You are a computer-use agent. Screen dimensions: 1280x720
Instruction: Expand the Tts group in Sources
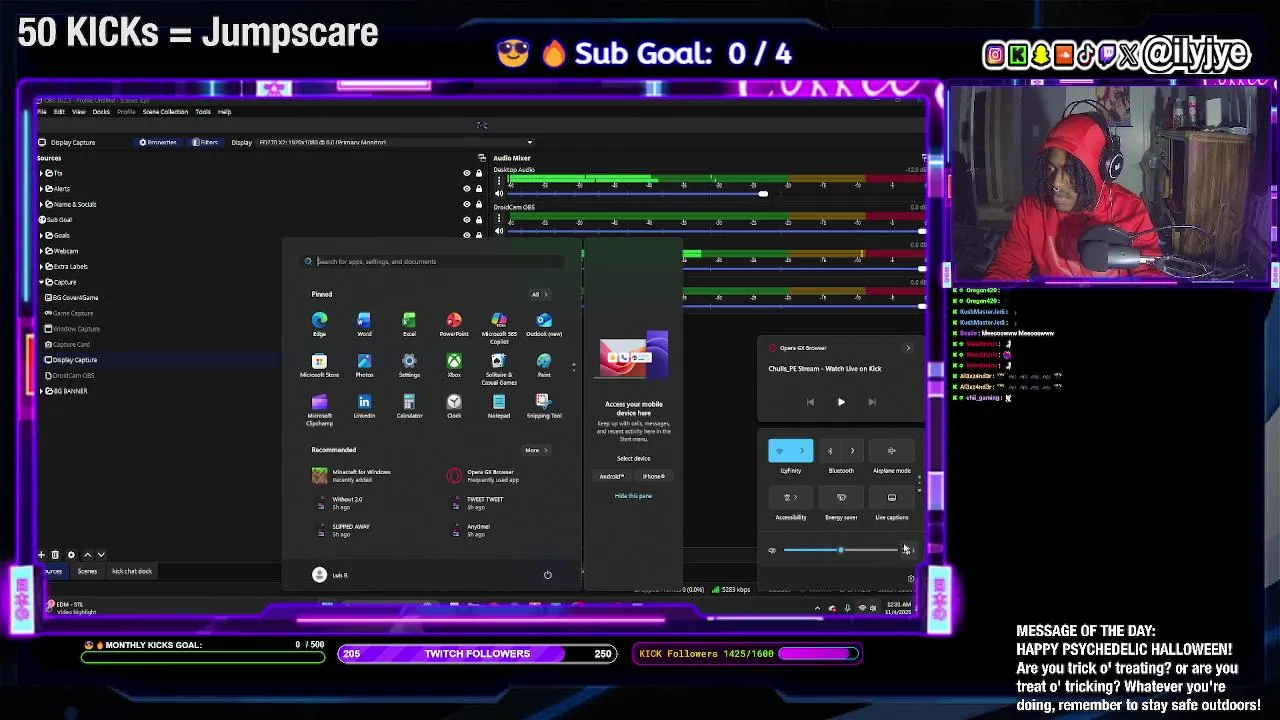(x=42, y=173)
